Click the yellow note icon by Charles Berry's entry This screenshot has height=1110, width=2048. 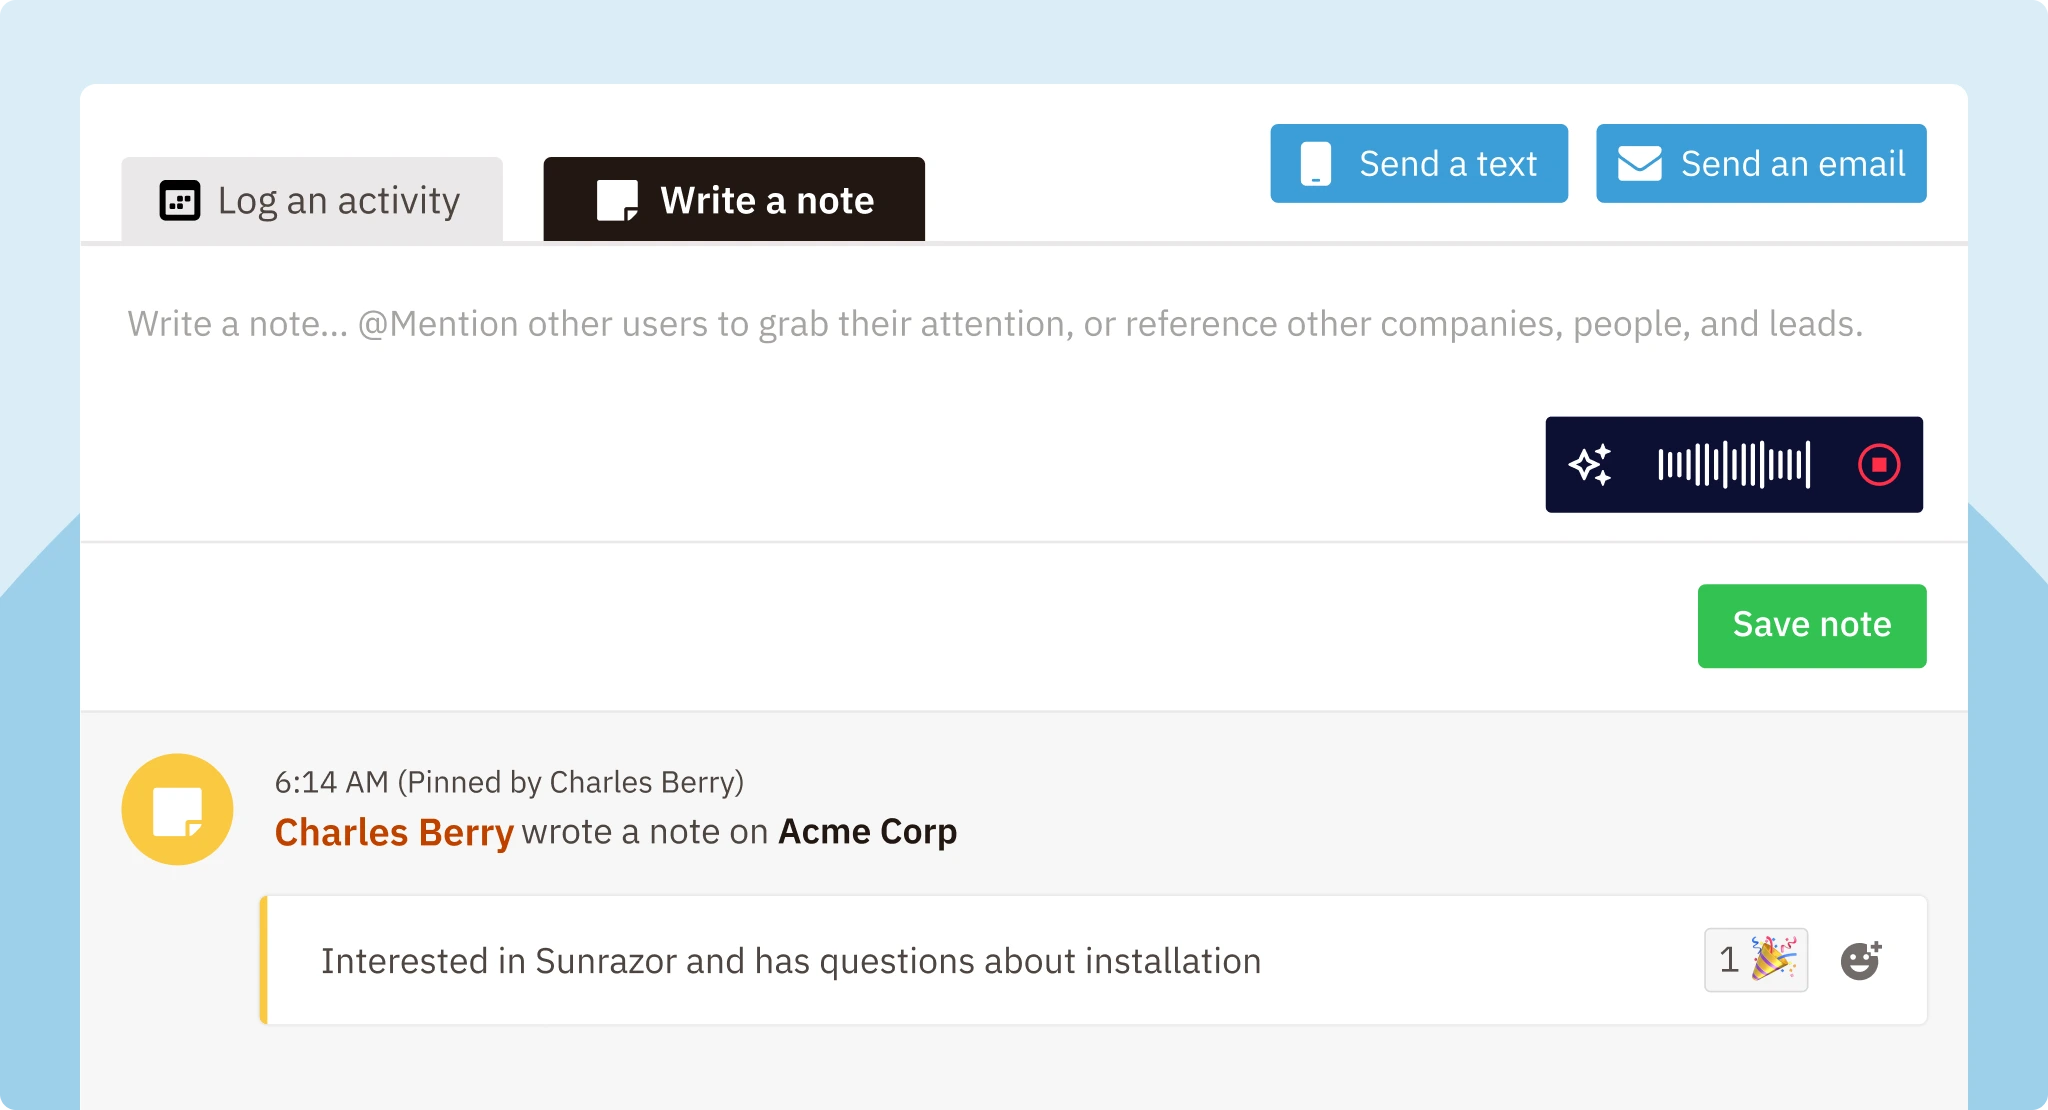coord(177,808)
